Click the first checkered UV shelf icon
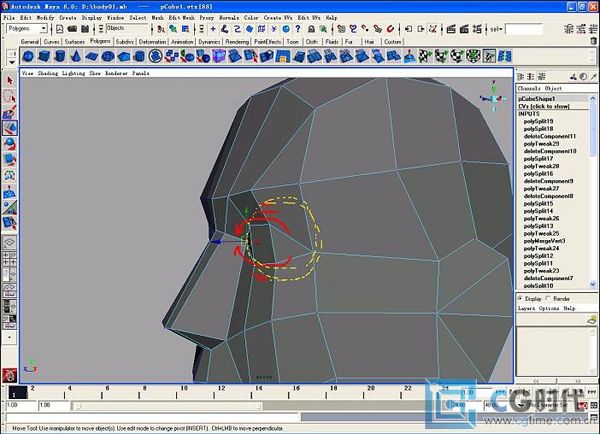 pyautogui.click(x=425, y=57)
